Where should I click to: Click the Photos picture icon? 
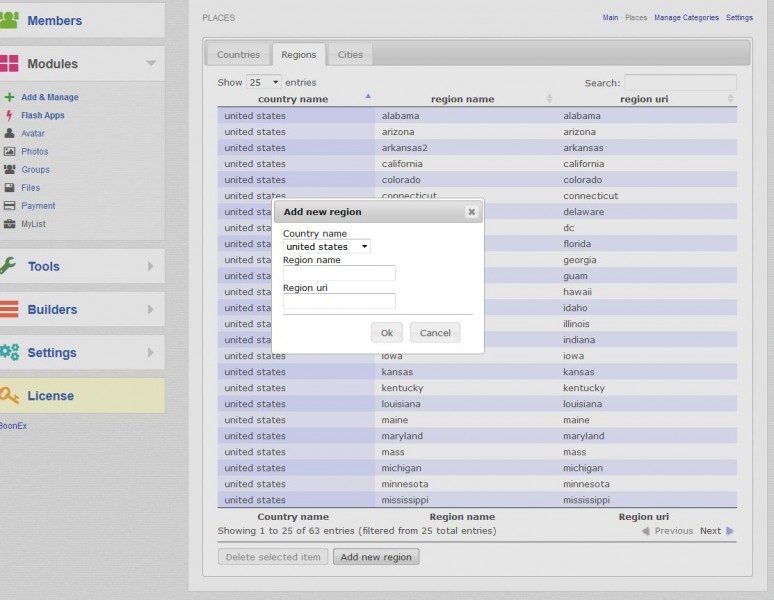(9, 151)
